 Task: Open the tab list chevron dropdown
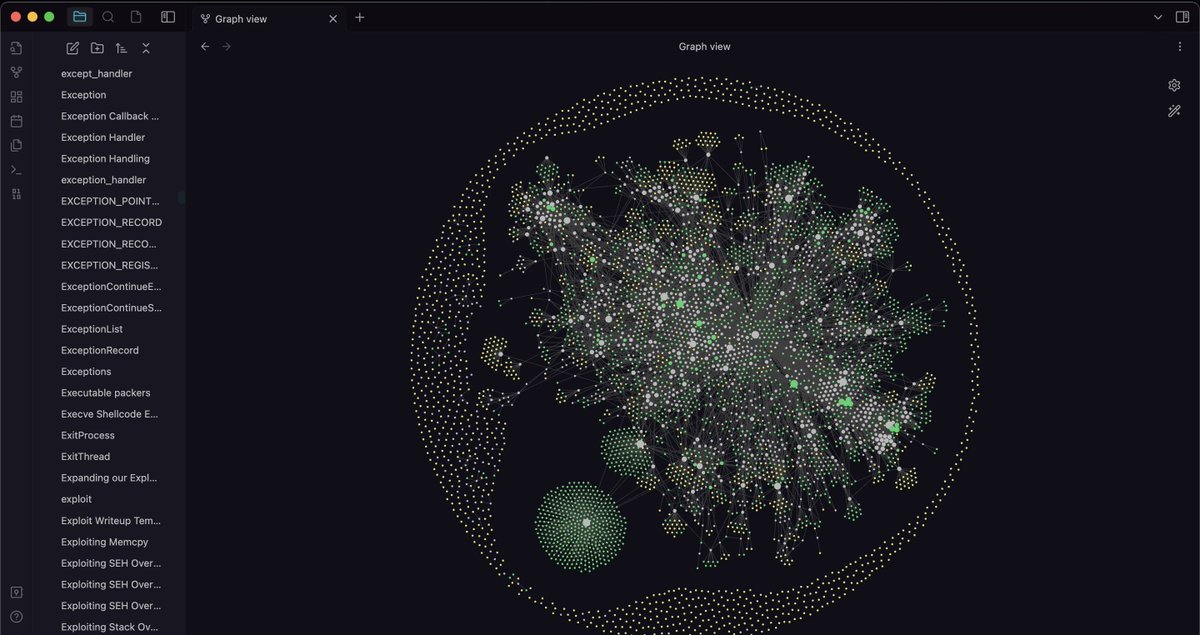[x=1158, y=17]
